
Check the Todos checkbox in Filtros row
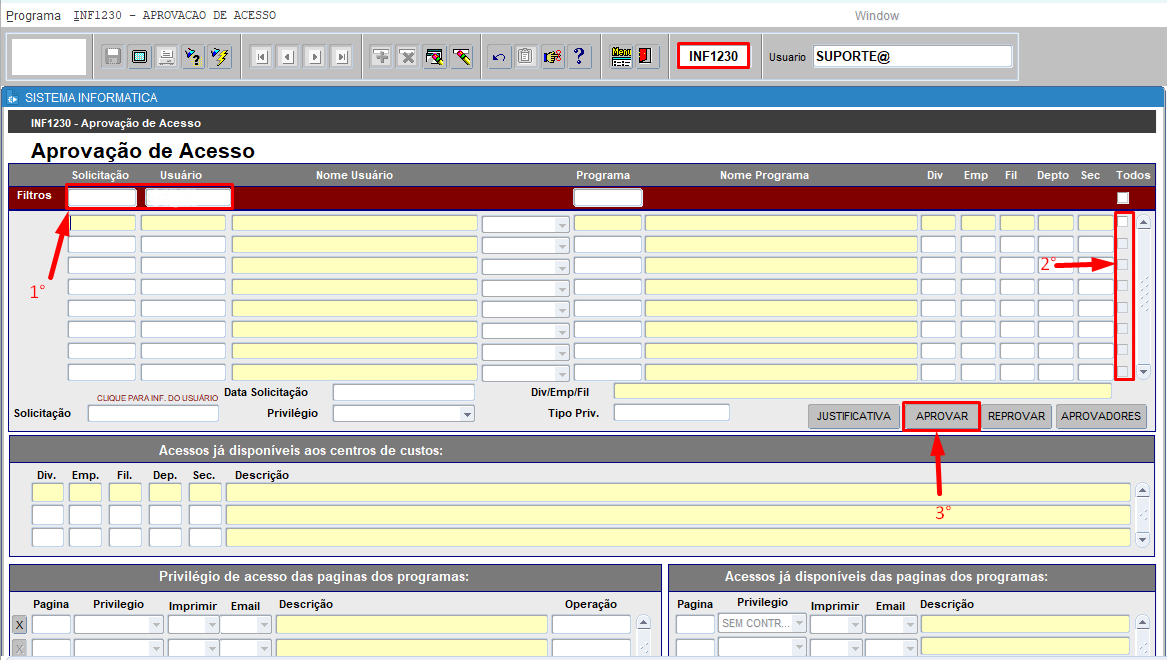click(1123, 198)
